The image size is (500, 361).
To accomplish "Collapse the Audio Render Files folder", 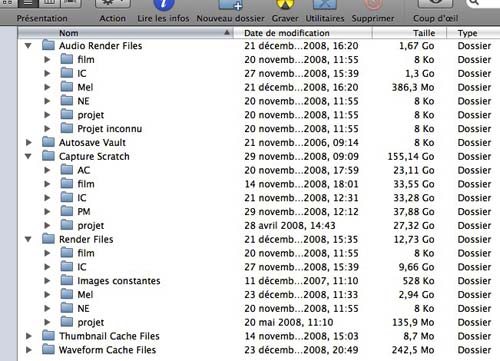I will point(28,46).
